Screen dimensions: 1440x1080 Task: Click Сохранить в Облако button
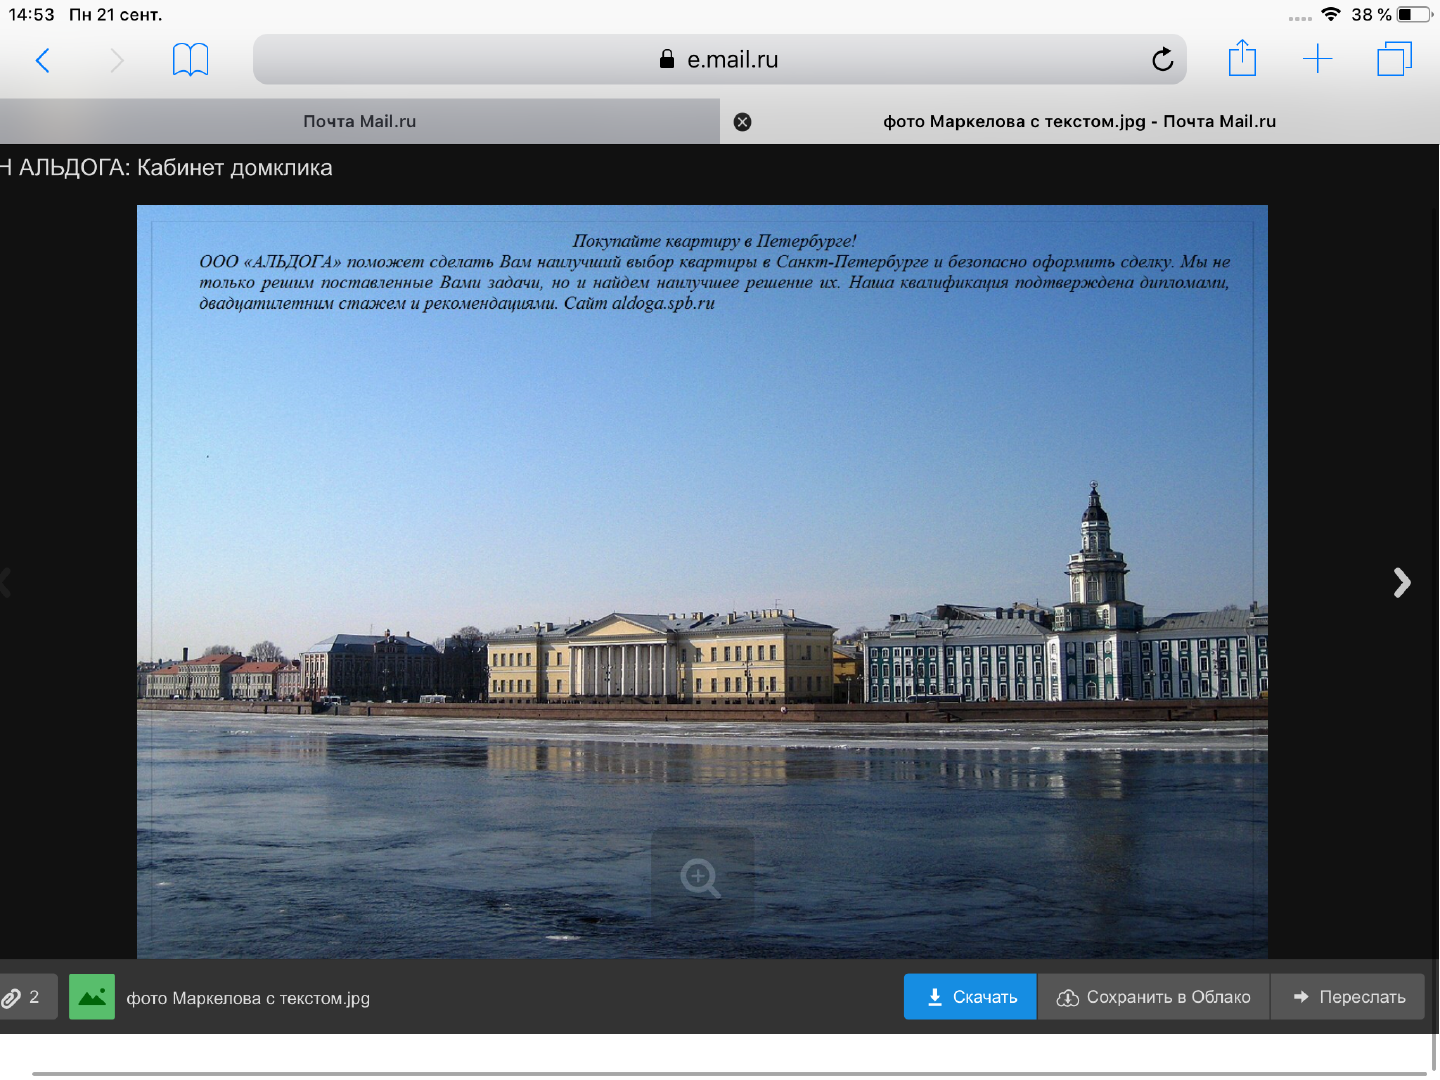coord(1153,997)
